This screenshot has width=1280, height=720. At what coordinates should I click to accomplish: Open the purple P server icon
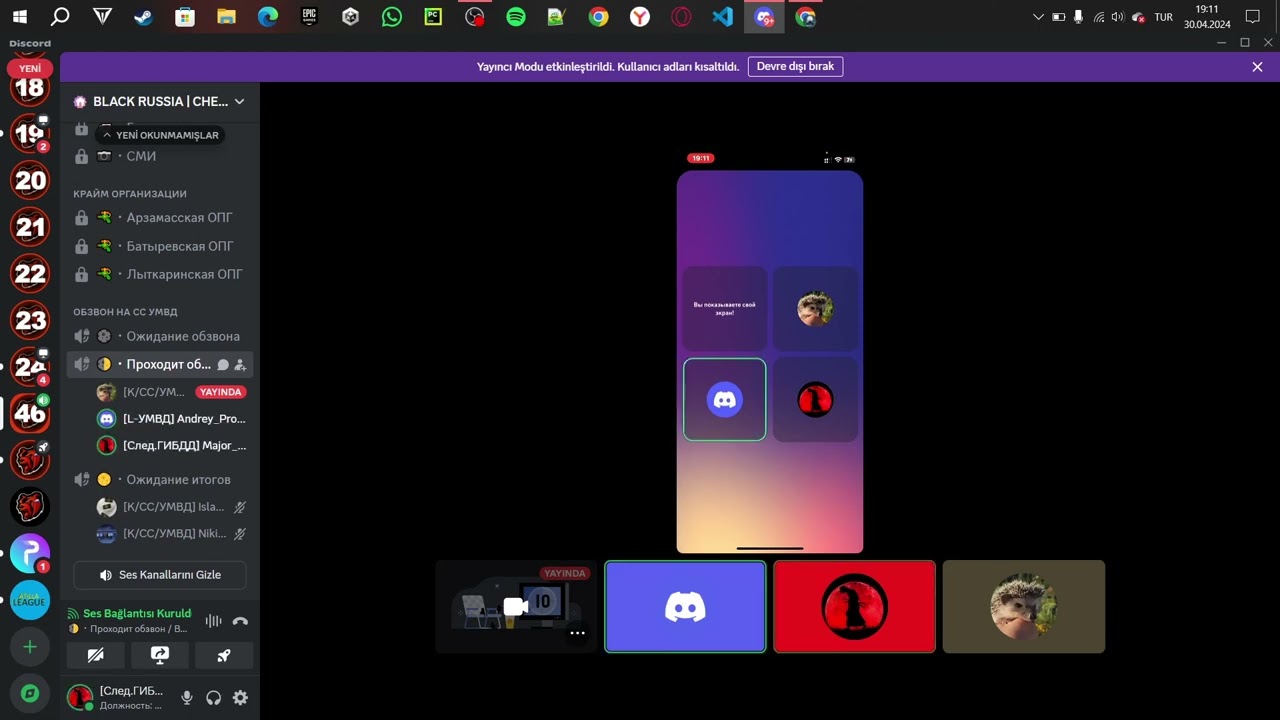tap(30, 553)
